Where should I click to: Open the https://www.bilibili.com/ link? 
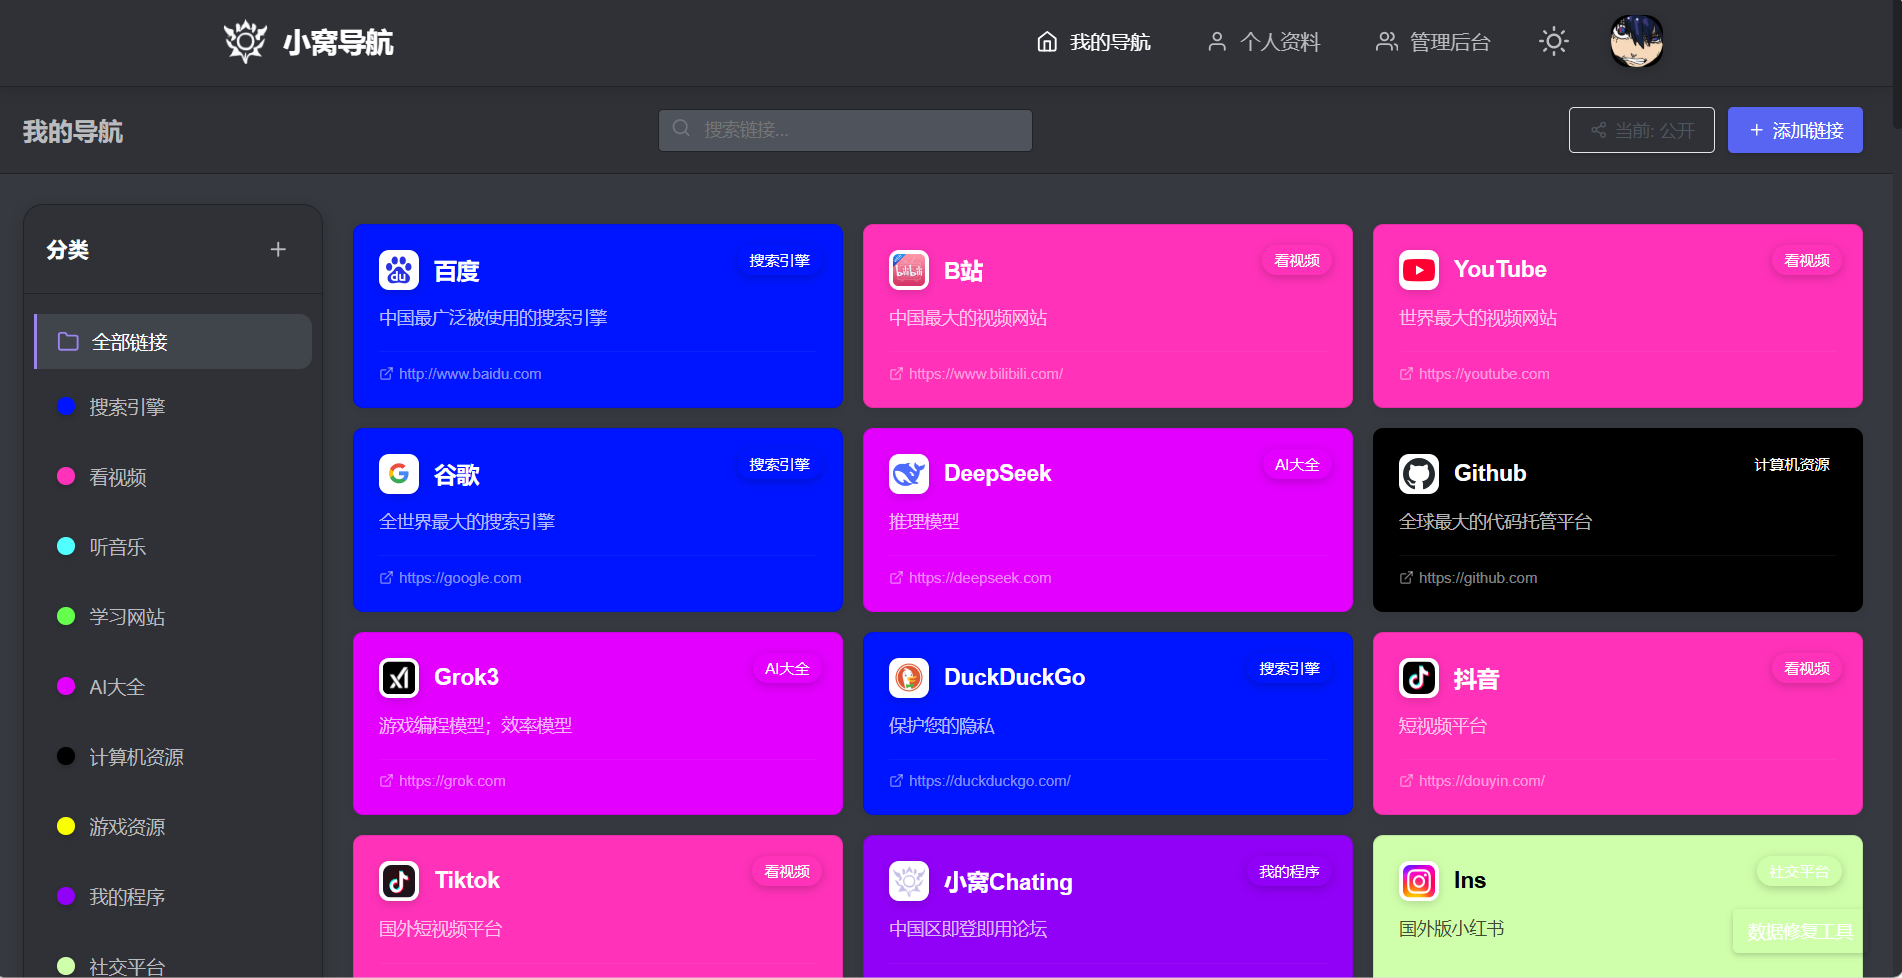pyautogui.click(x=976, y=374)
